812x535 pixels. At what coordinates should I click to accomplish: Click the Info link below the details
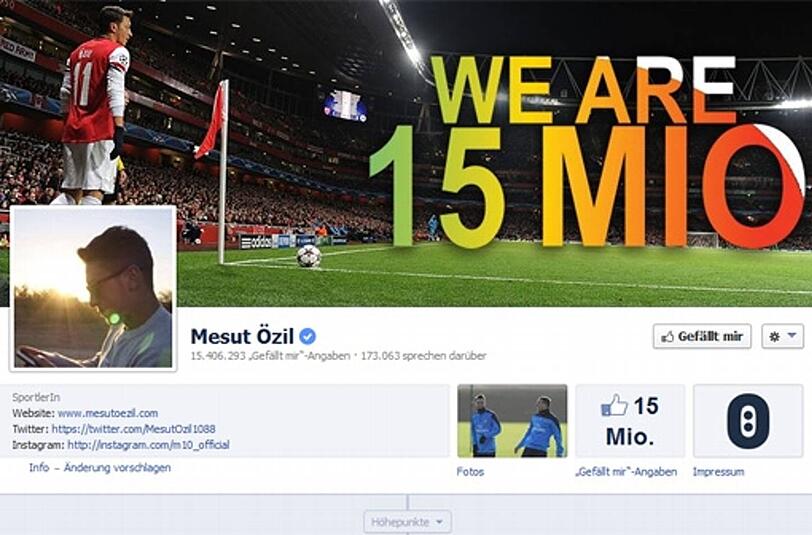pos(39,468)
